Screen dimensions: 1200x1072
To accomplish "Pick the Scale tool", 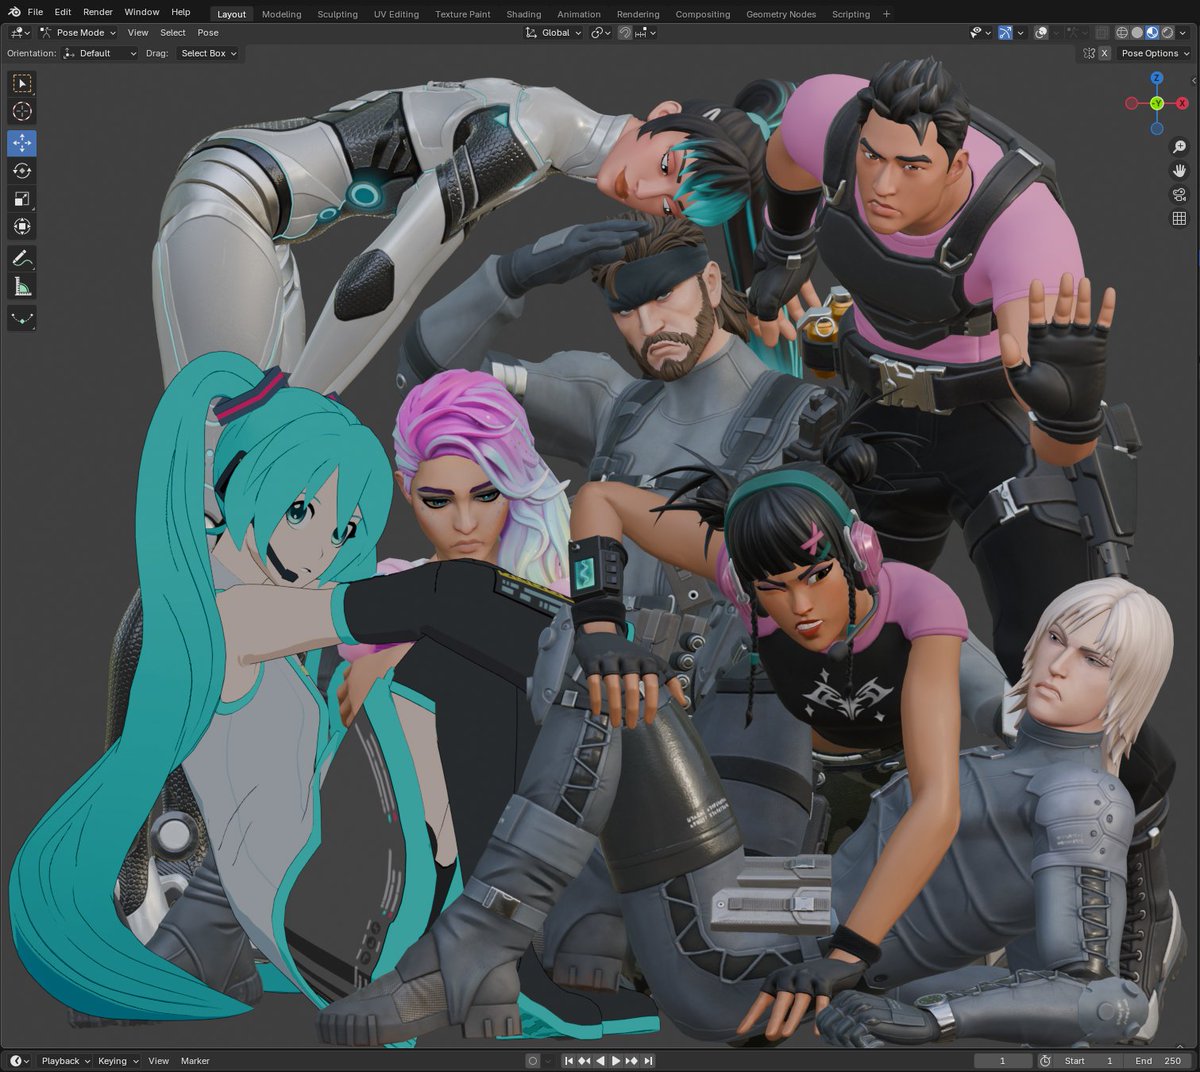I will coord(22,199).
